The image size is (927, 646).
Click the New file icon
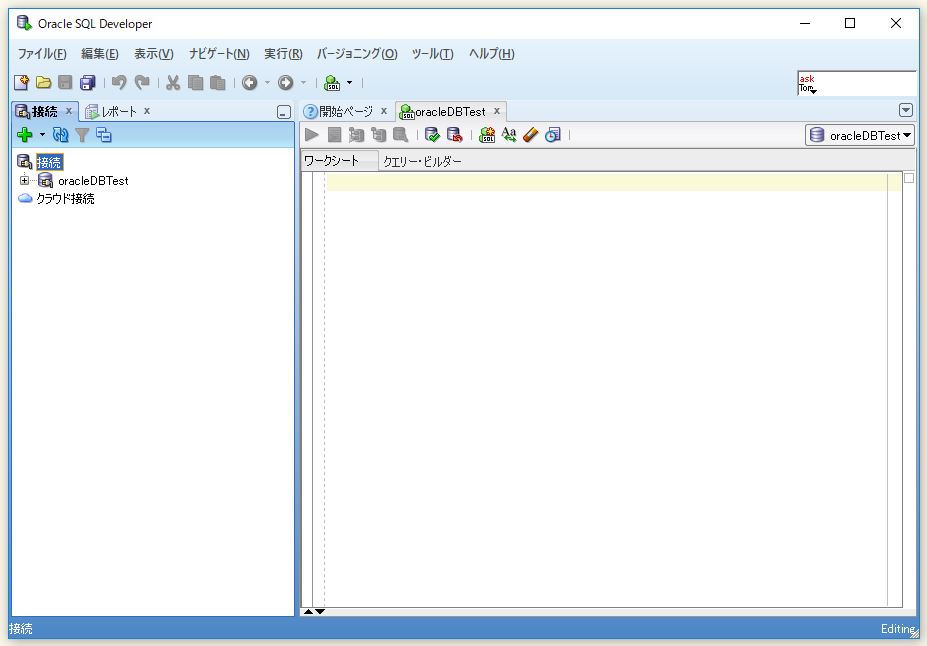pyautogui.click(x=21, y=83)
